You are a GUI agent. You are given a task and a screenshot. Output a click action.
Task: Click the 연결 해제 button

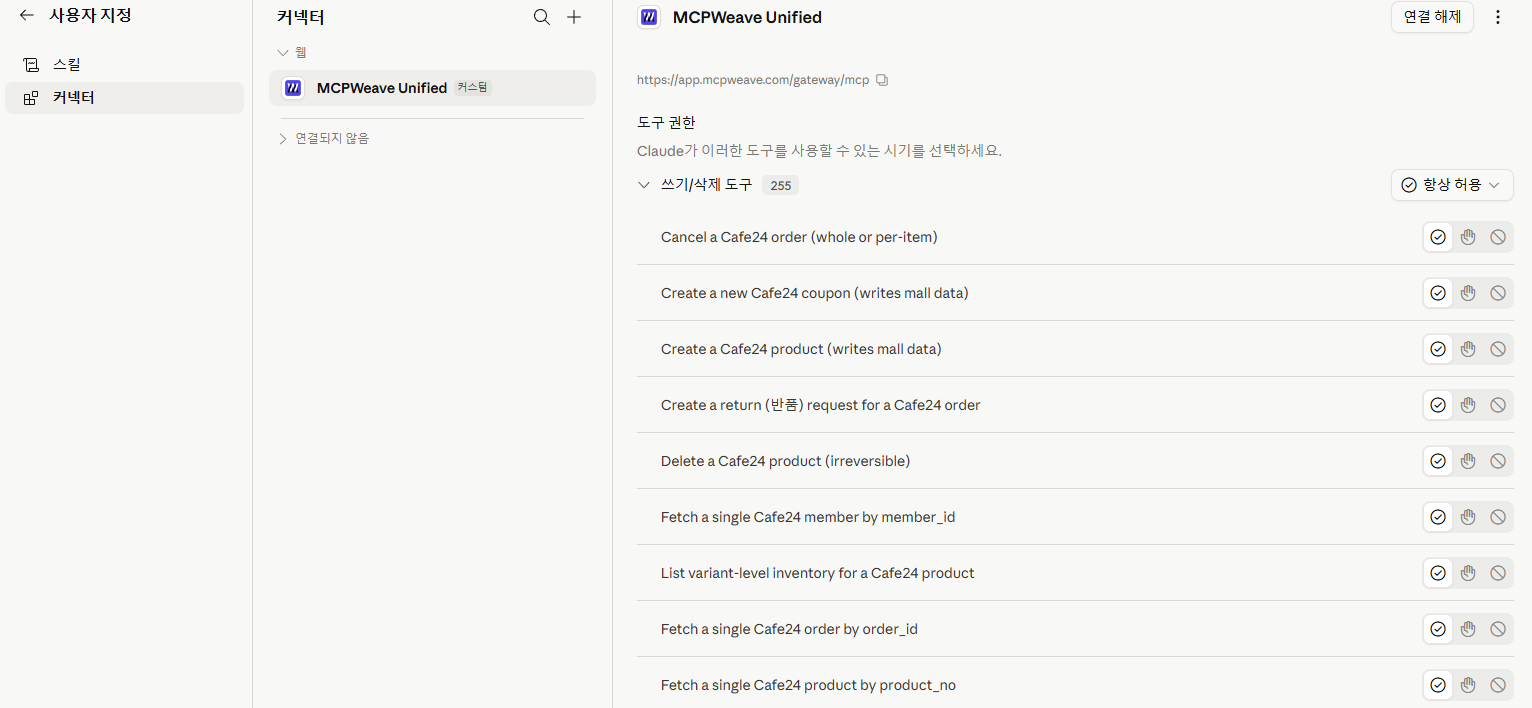pyautogui.click(x=1432, y=17)
